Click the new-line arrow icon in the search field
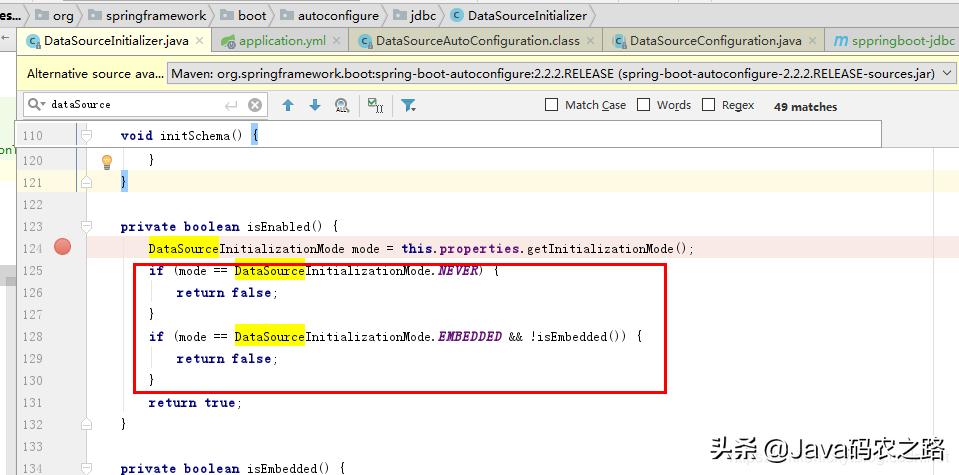Image resolution: width=959 pixels, height=475 pixels. point(231,105)
